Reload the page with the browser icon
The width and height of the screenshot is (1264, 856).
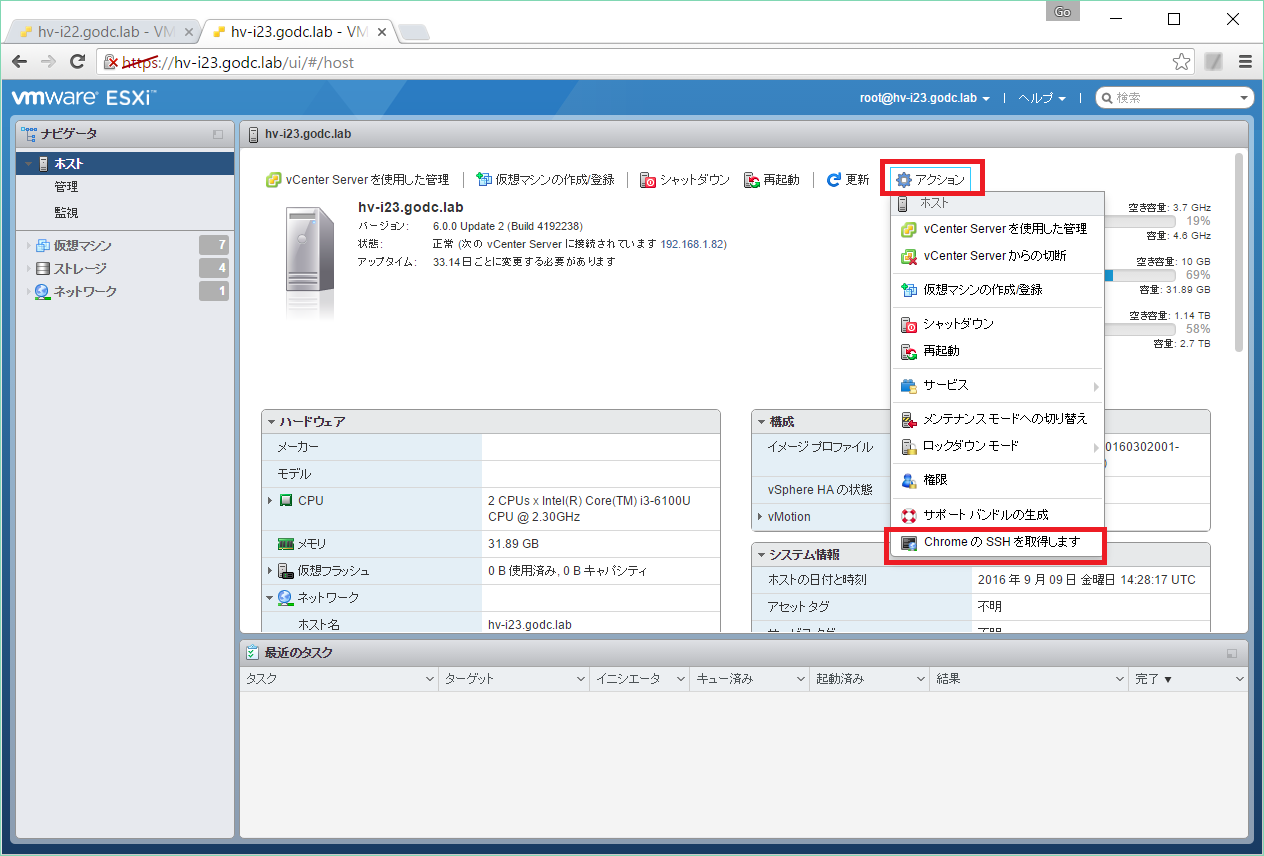point(77,62)
